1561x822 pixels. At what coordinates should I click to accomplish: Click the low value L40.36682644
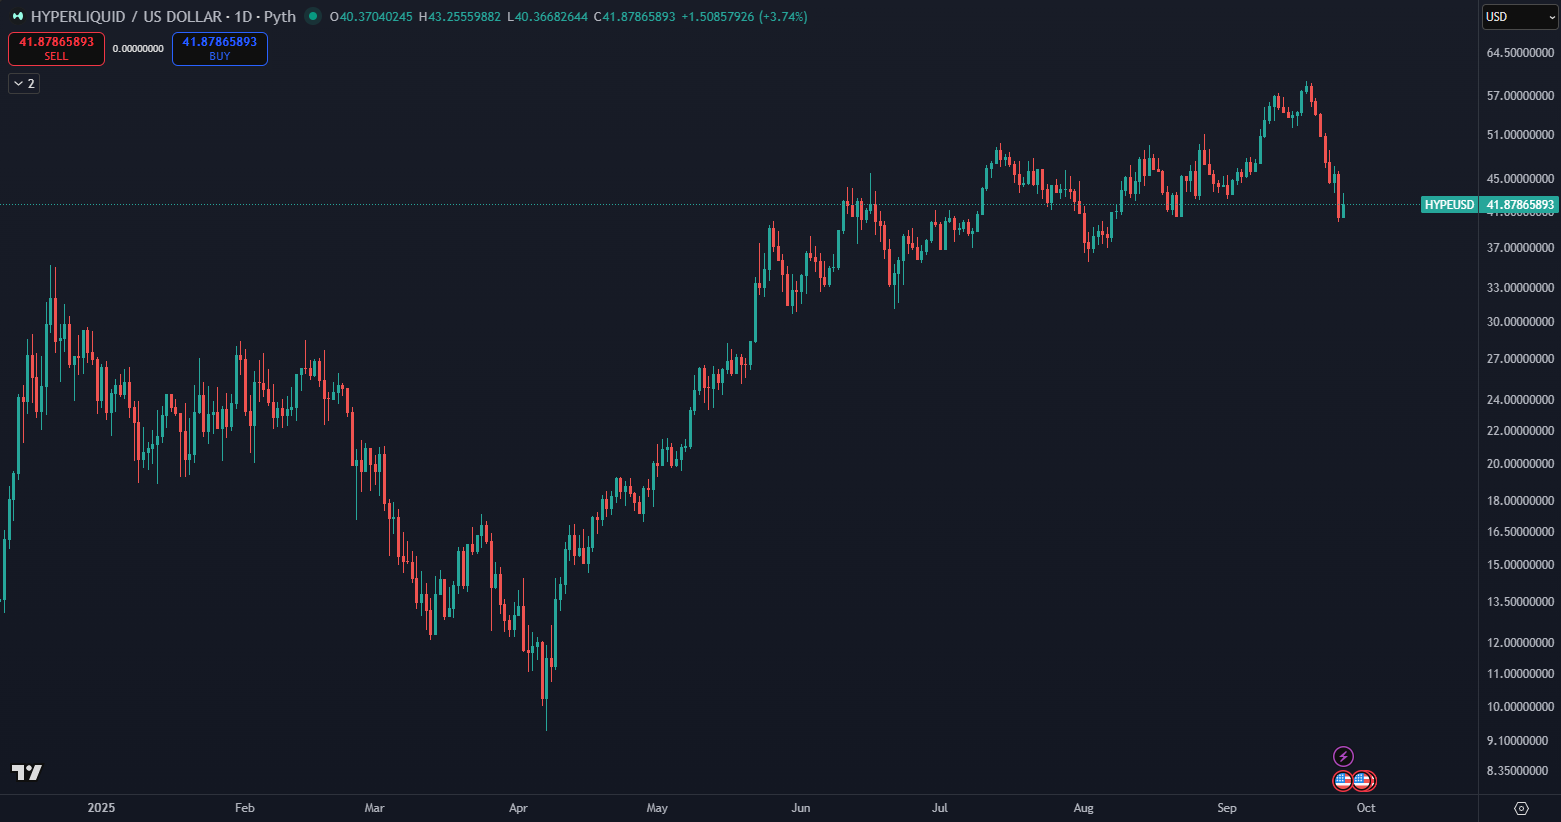click(548, 17)
